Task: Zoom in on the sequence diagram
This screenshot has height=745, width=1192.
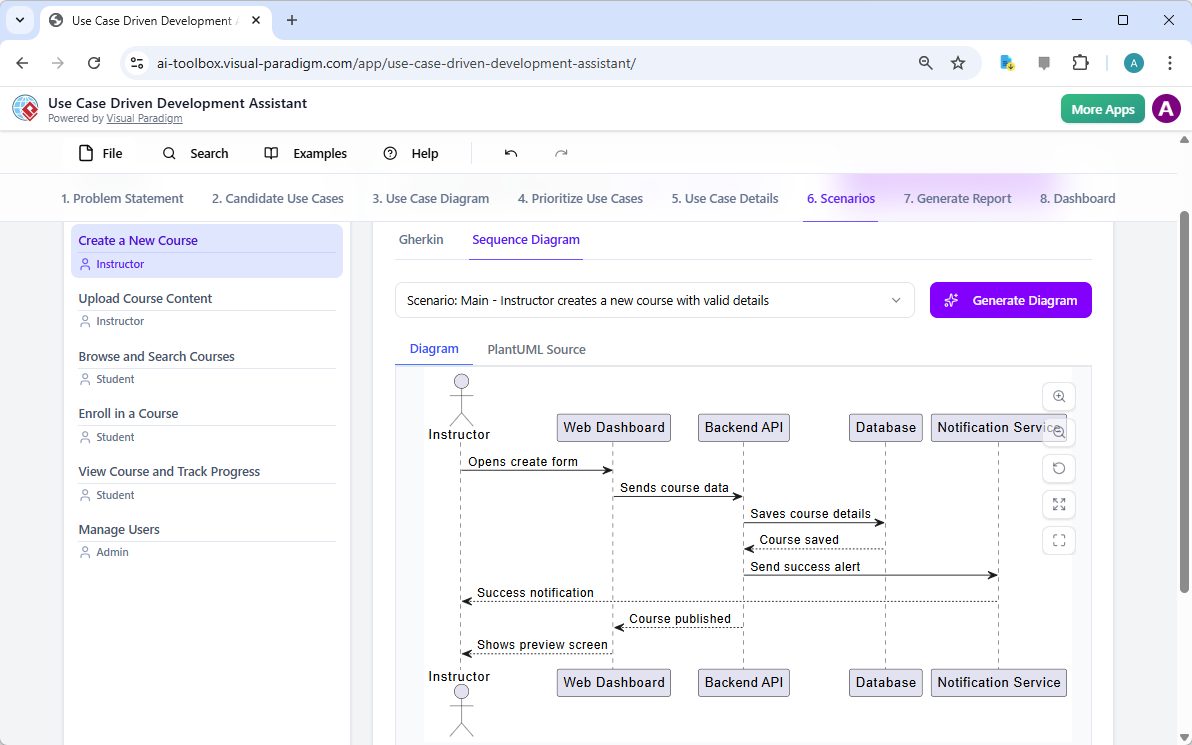Action: pos(1059,396)
